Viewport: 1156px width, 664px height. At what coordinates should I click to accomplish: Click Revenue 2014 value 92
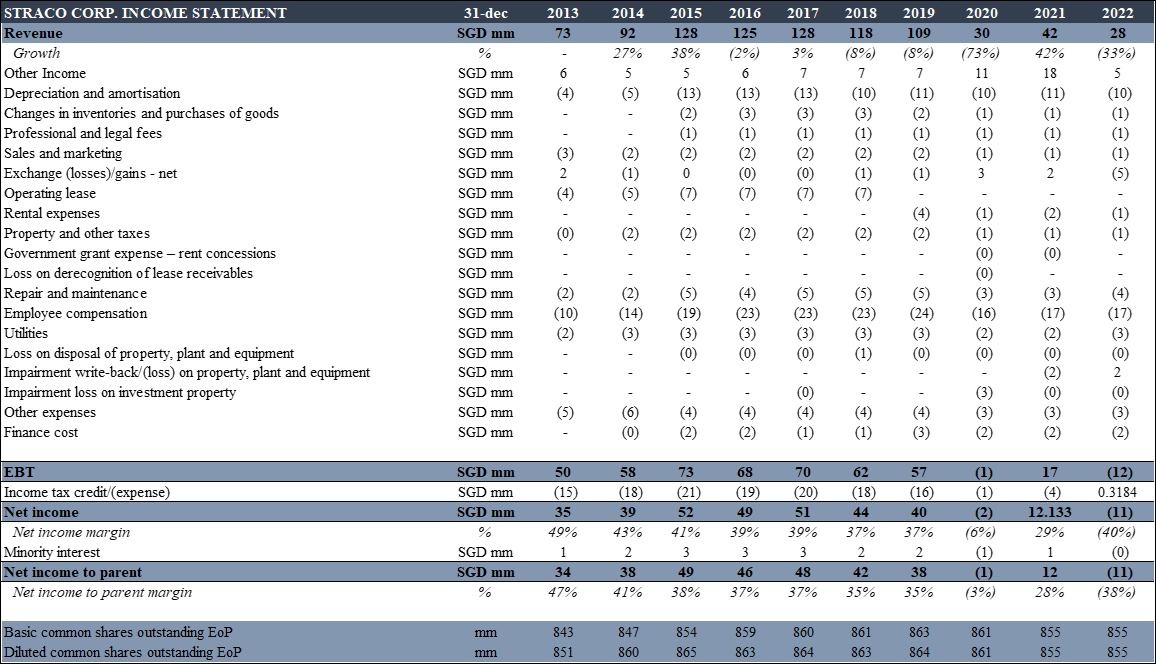(627, 33)
